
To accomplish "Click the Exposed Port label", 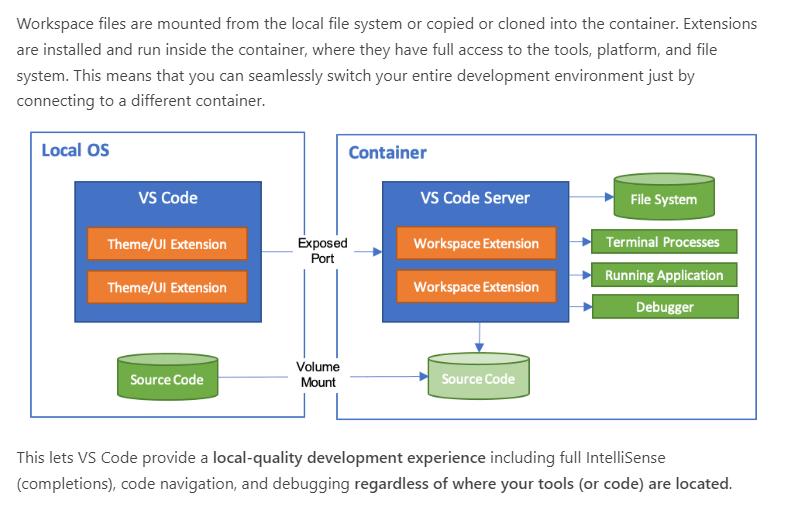I will pos(322,250).
